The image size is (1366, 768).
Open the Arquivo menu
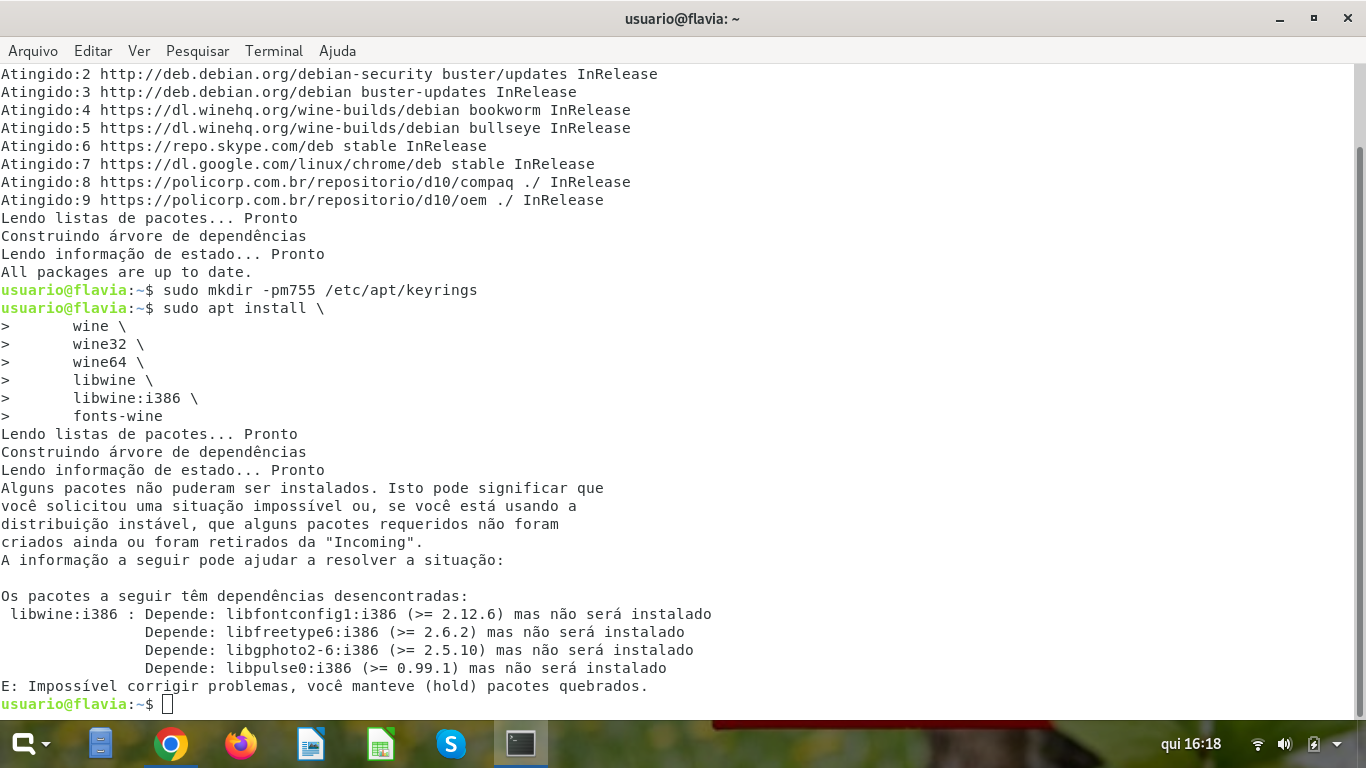(33, 51)
